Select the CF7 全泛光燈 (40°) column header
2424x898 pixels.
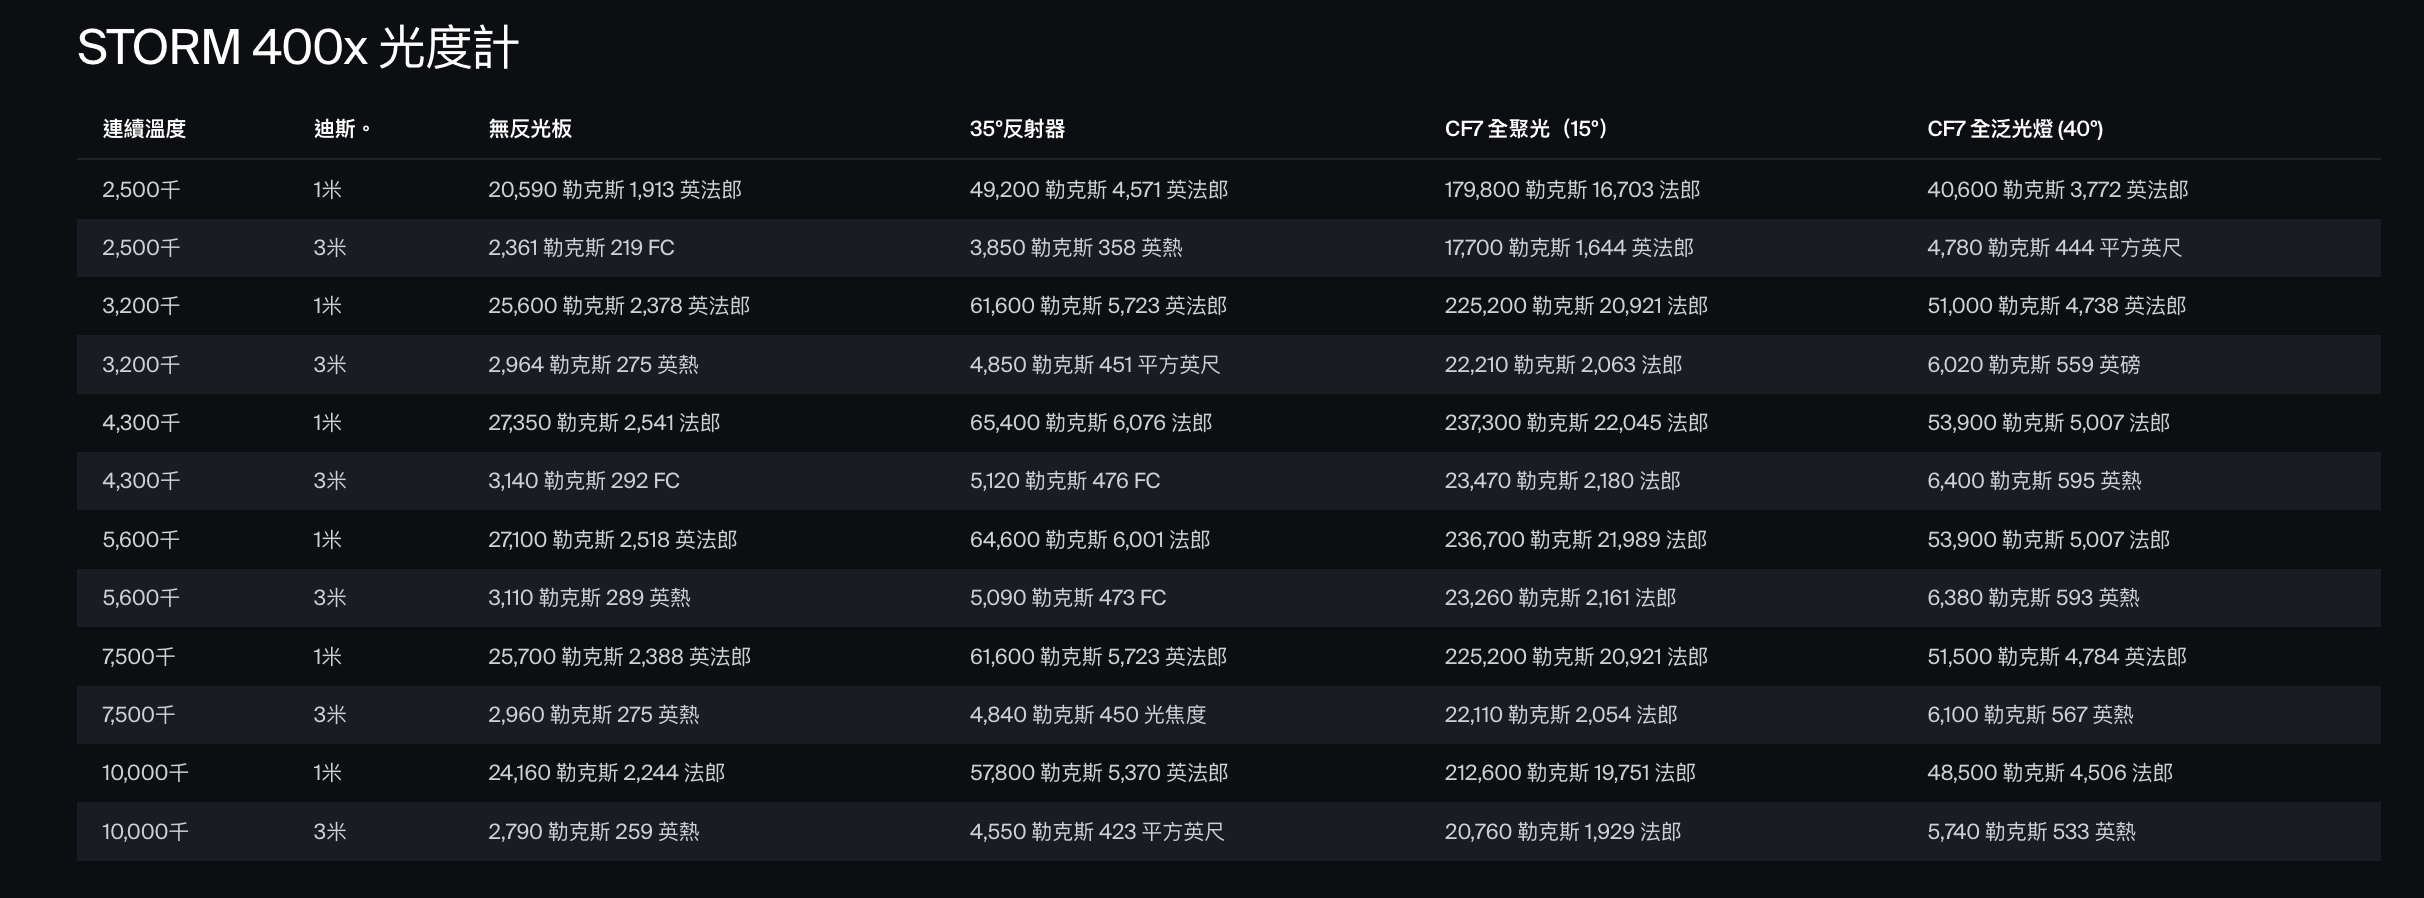[x=2015, y=129]
